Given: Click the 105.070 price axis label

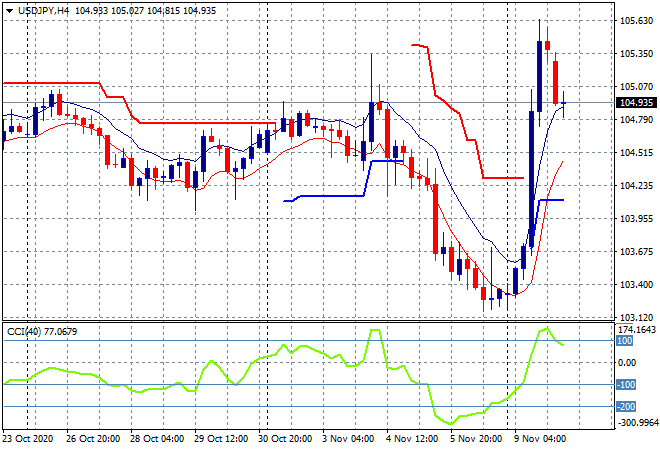Looking at the screenshot, I should pyautogui.click(x=636, y=87).
